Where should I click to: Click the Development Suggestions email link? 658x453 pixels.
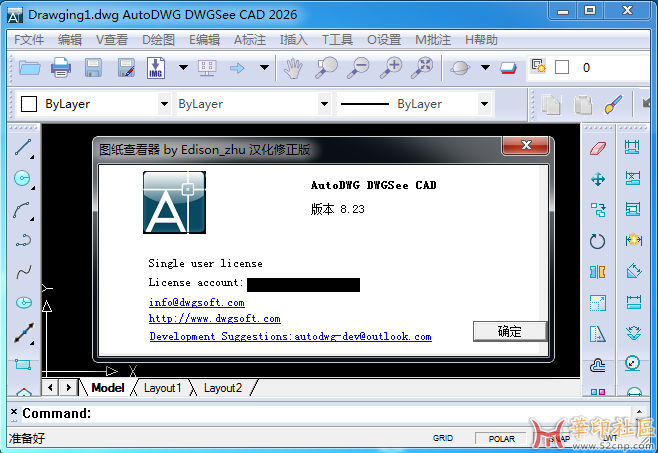click(290, 336)
